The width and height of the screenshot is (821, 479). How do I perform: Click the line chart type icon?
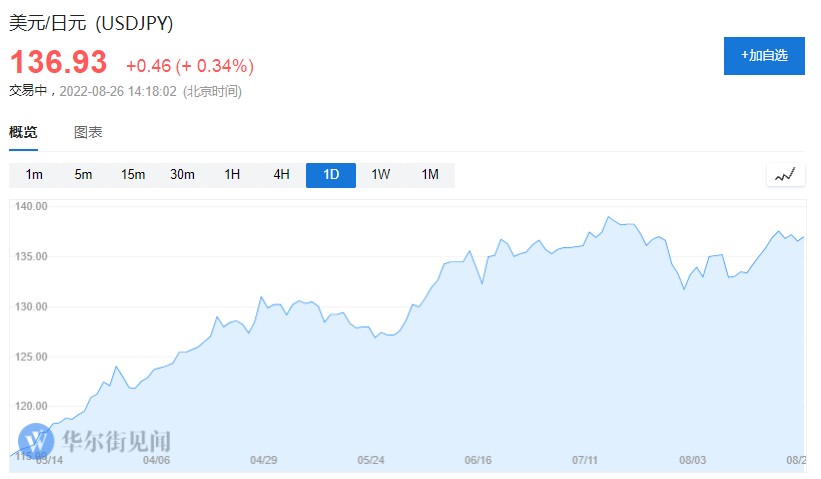pyautogui.click(x=785, y=175)
